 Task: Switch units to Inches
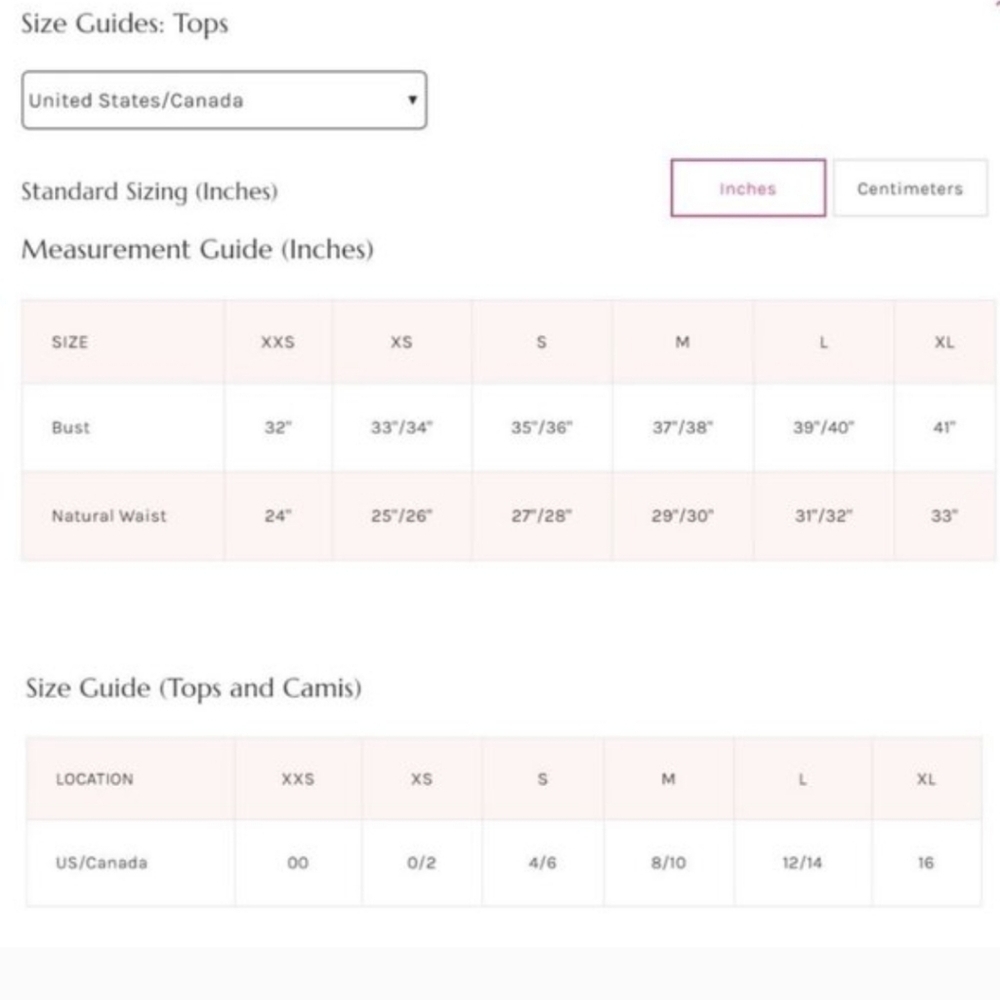pyautogui.click(x=748, y=188)
